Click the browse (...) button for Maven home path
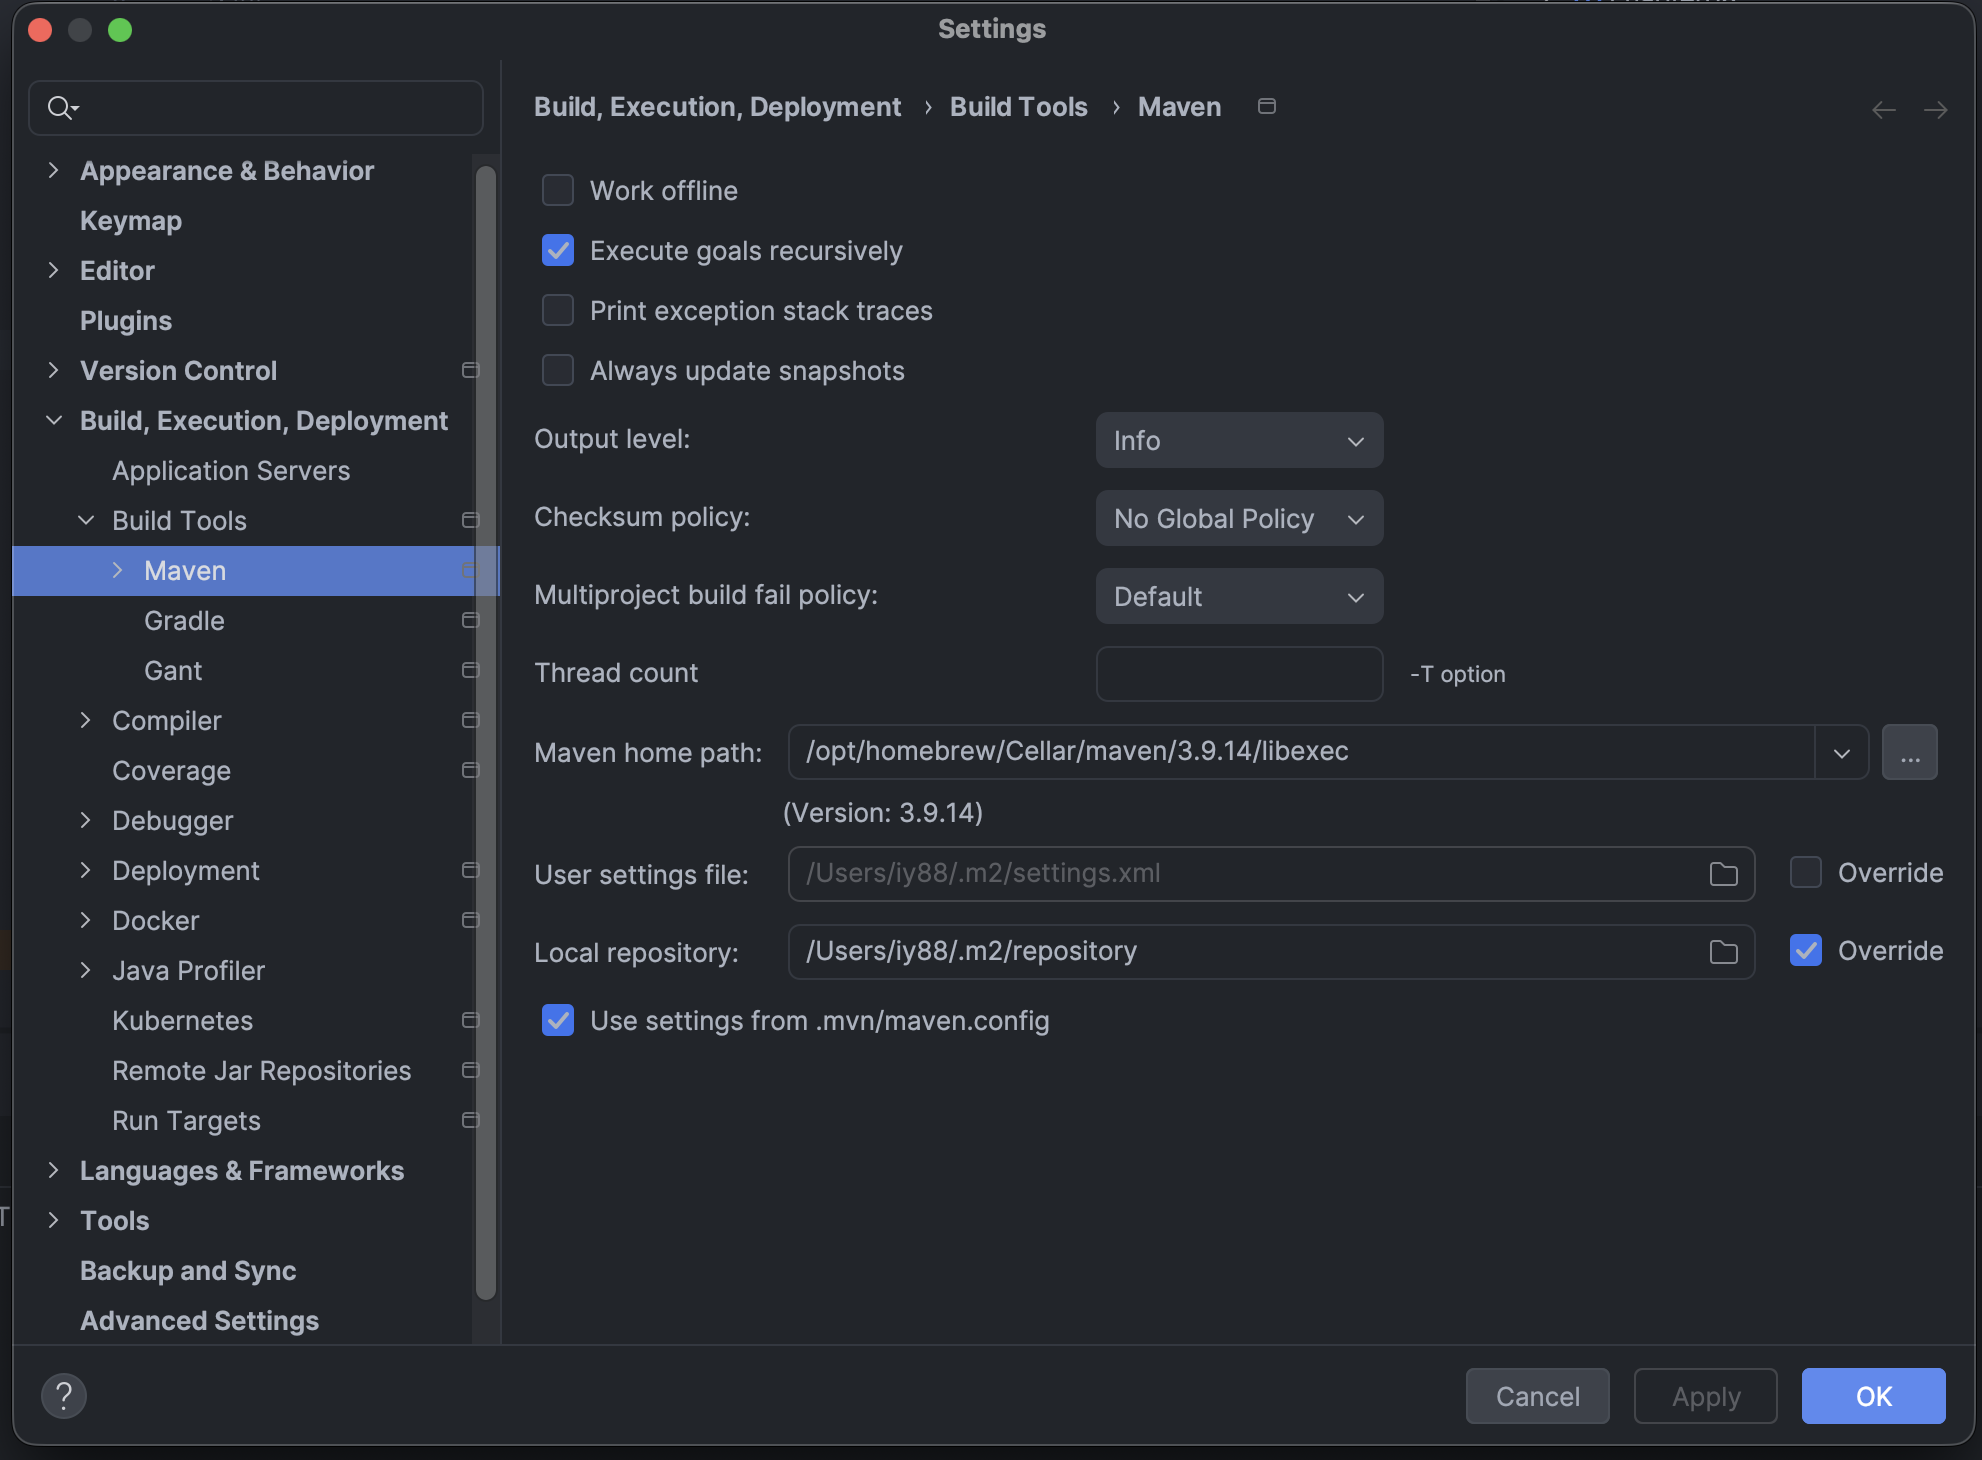This screenshot has width=1982, height=1460. 1909,752
